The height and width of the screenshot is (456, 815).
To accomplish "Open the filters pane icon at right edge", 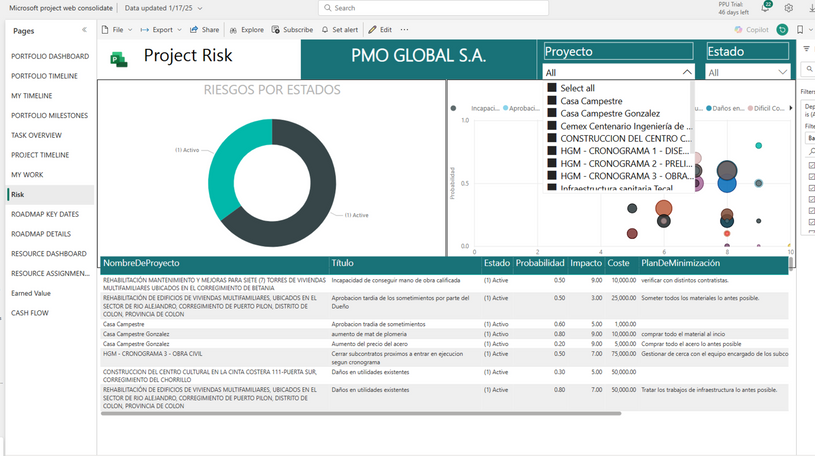I will pos(806,49).
